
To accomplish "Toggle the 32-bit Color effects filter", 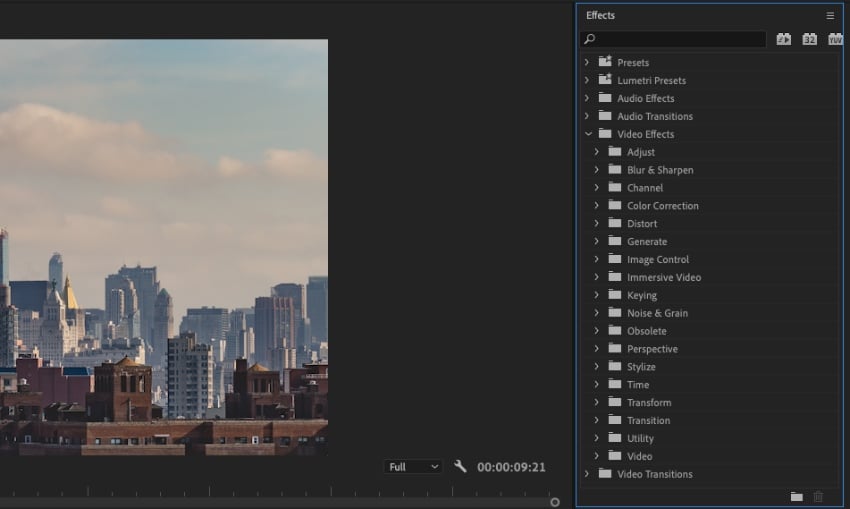I will point(809,39).
